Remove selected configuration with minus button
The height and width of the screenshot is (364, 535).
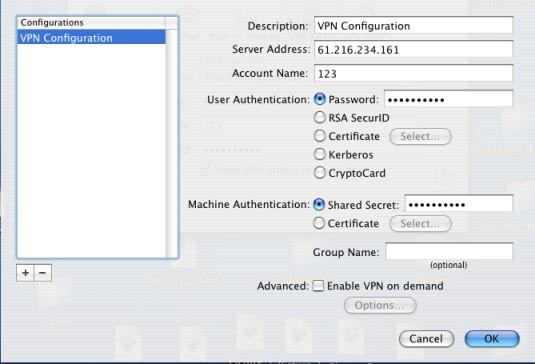tap(43, 273)
